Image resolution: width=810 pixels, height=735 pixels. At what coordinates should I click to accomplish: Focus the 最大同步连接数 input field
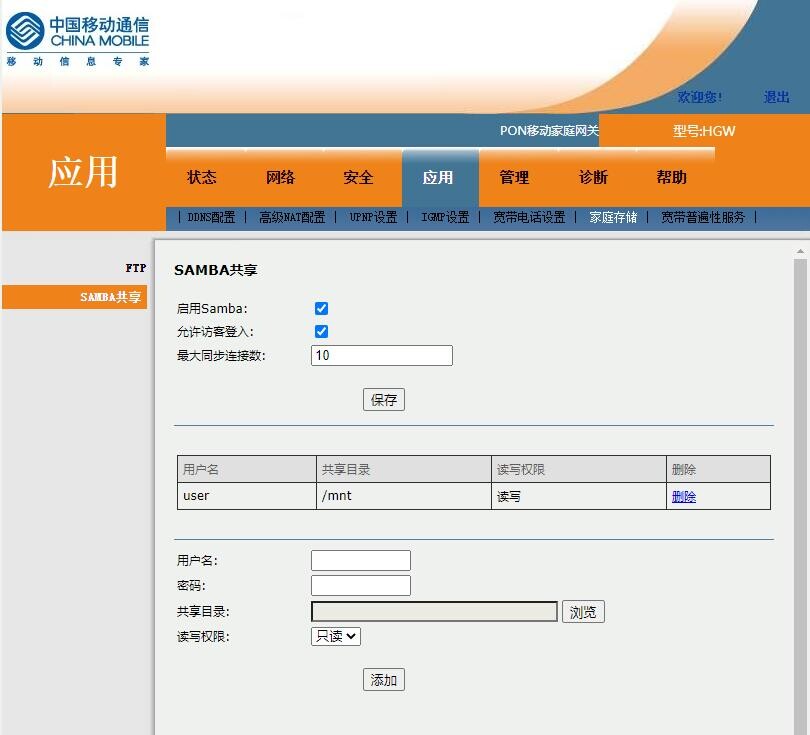382,356
